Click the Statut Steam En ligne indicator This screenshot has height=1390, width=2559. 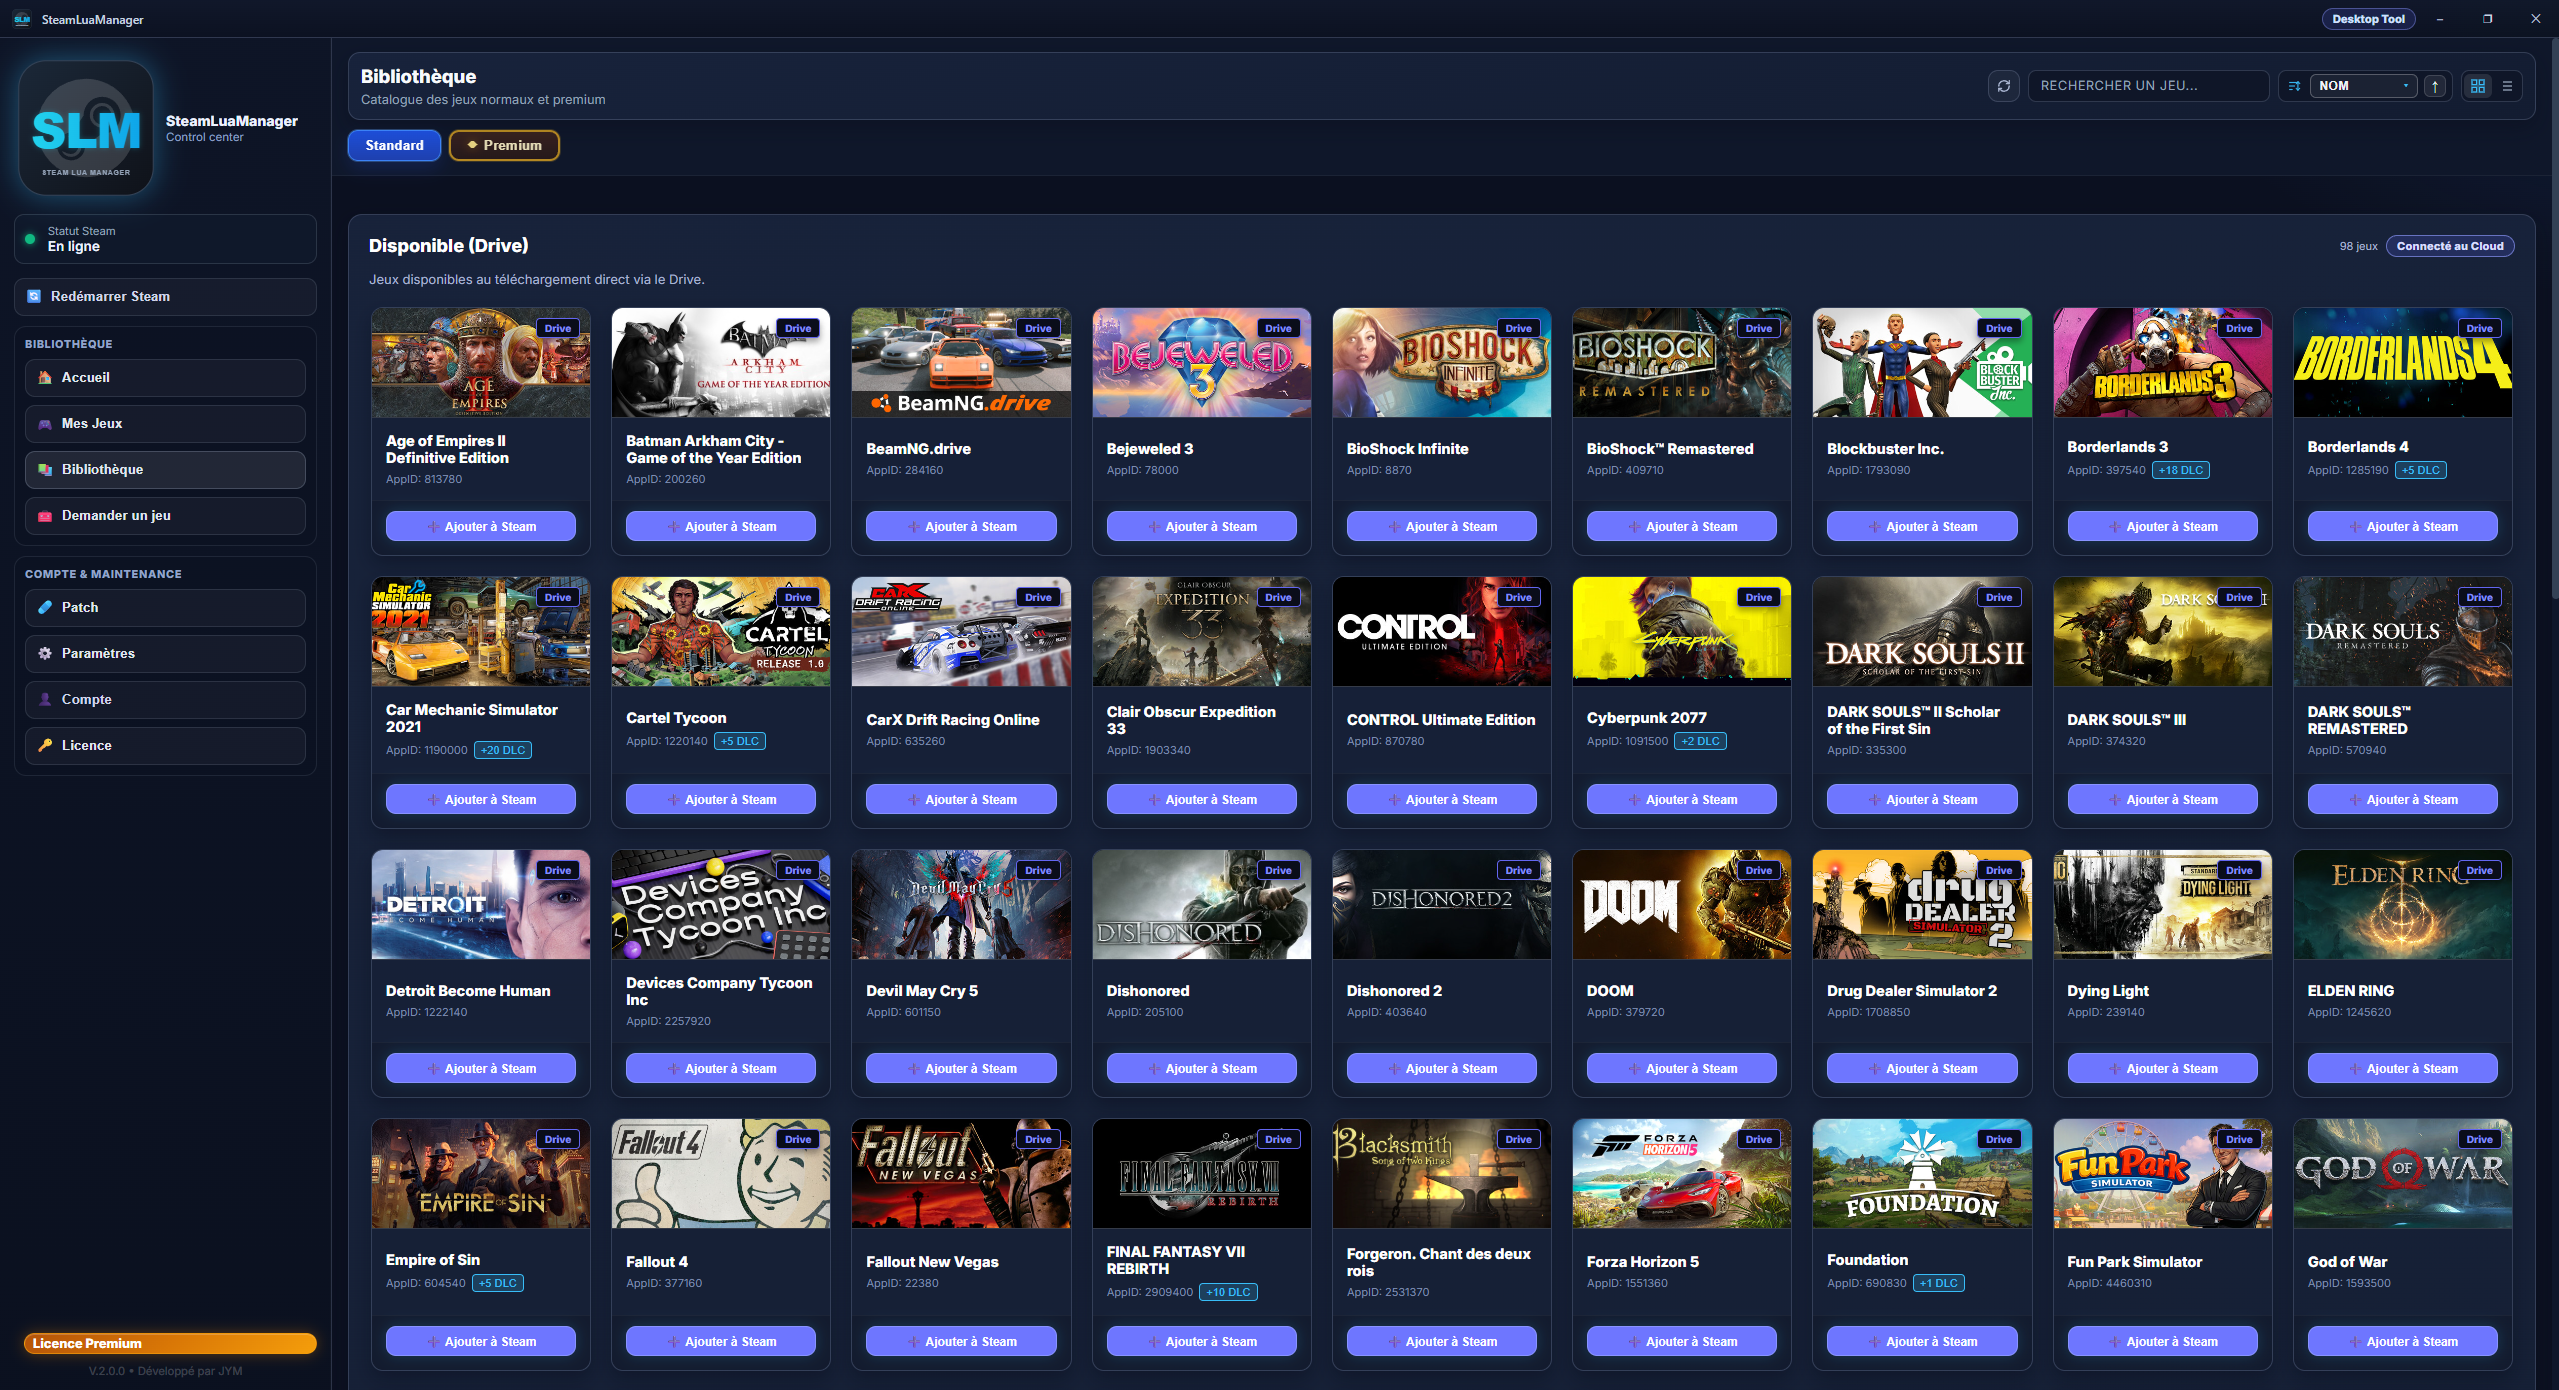tap(165, 239)
